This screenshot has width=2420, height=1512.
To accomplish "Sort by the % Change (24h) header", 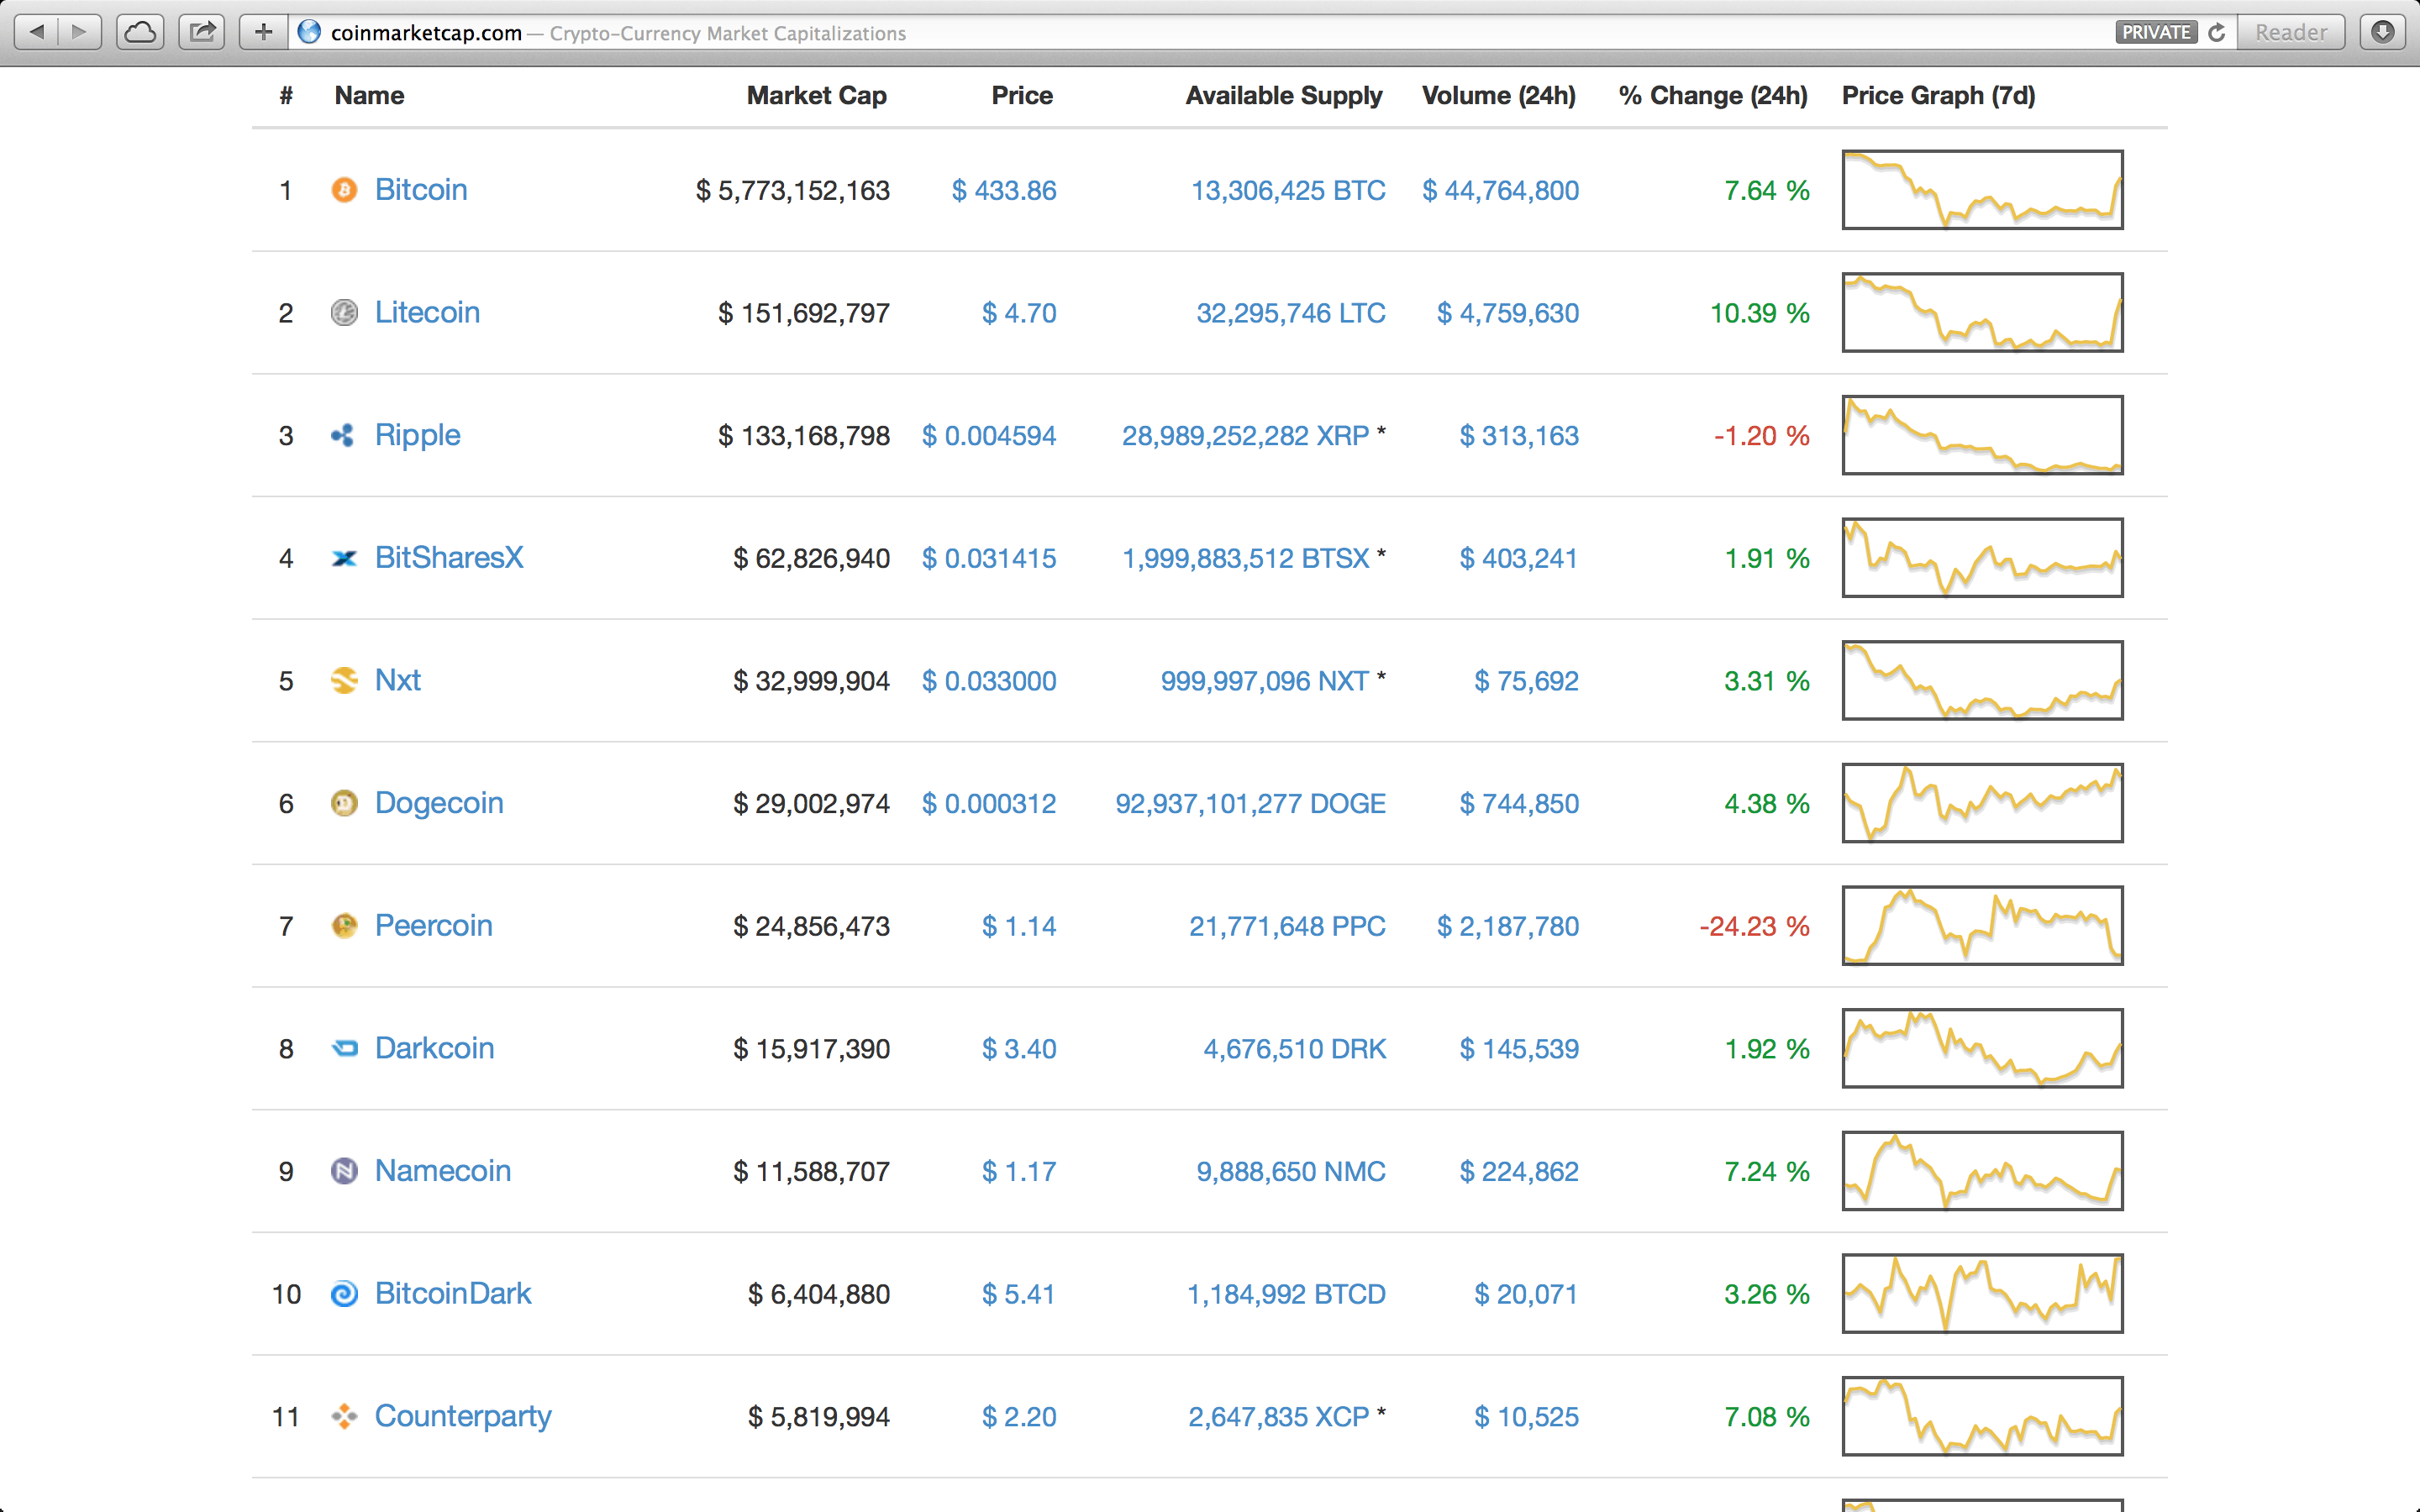I will pos(1713,96).
